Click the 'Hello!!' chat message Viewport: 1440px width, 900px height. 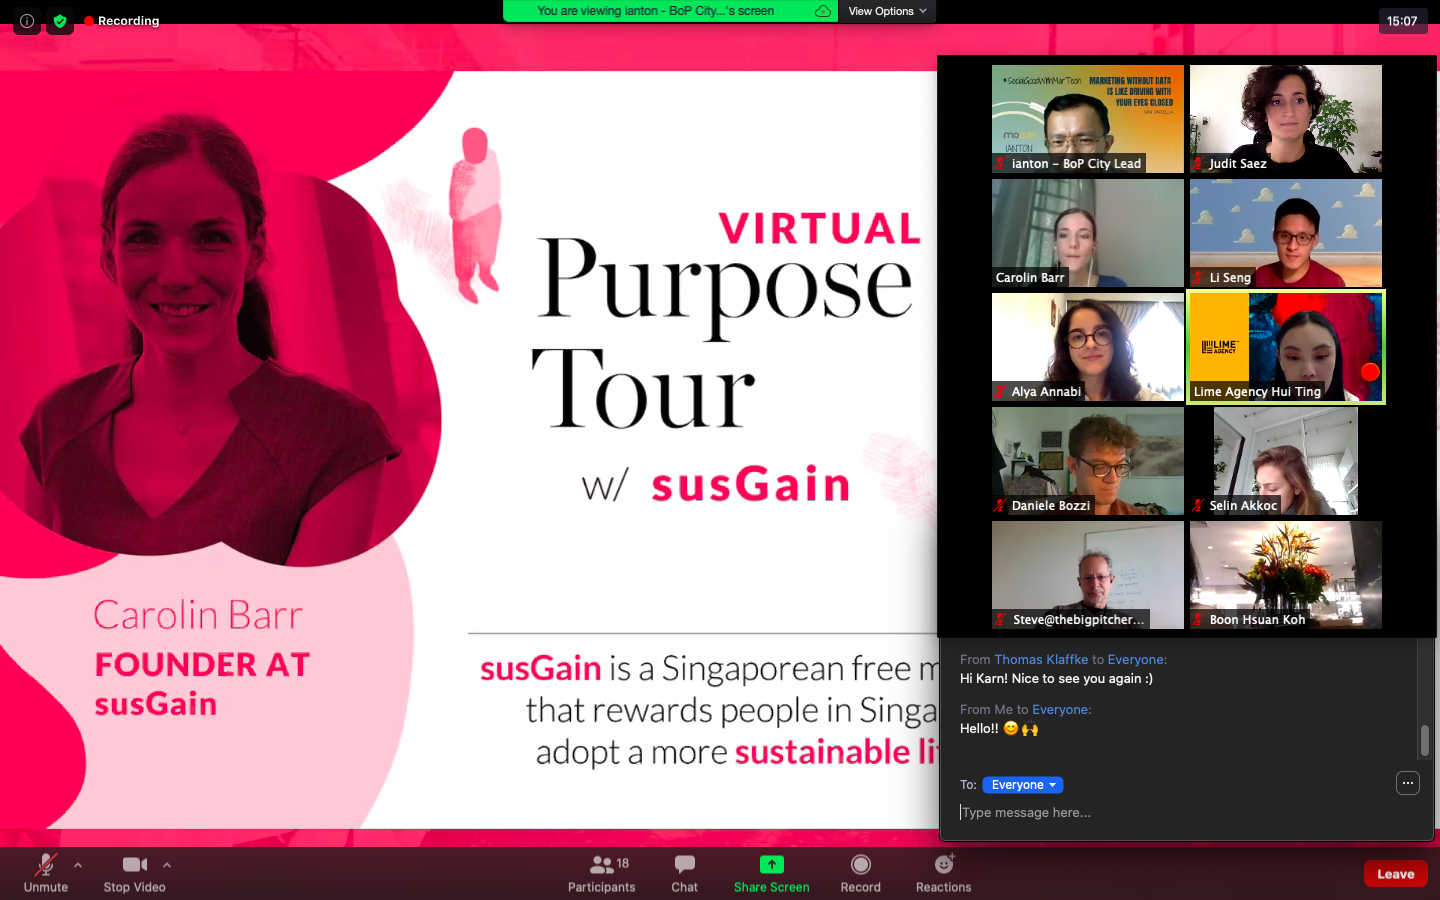click(x=999, y=728)
